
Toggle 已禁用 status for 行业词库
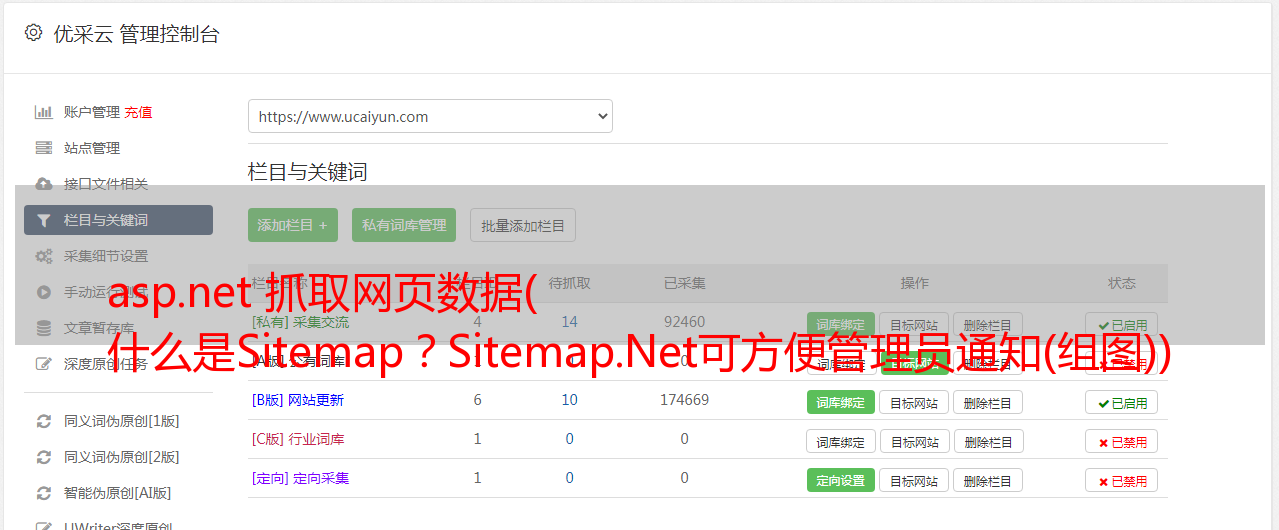click(x=1122, y=441)
